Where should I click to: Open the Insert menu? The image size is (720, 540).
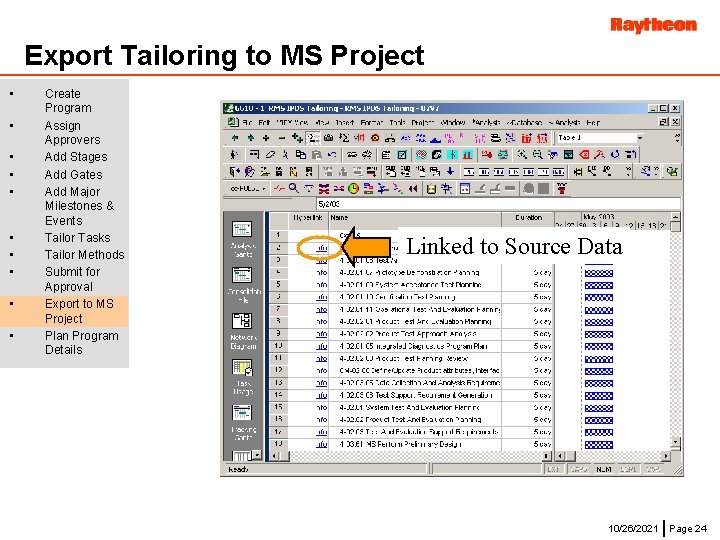(344, 123)
